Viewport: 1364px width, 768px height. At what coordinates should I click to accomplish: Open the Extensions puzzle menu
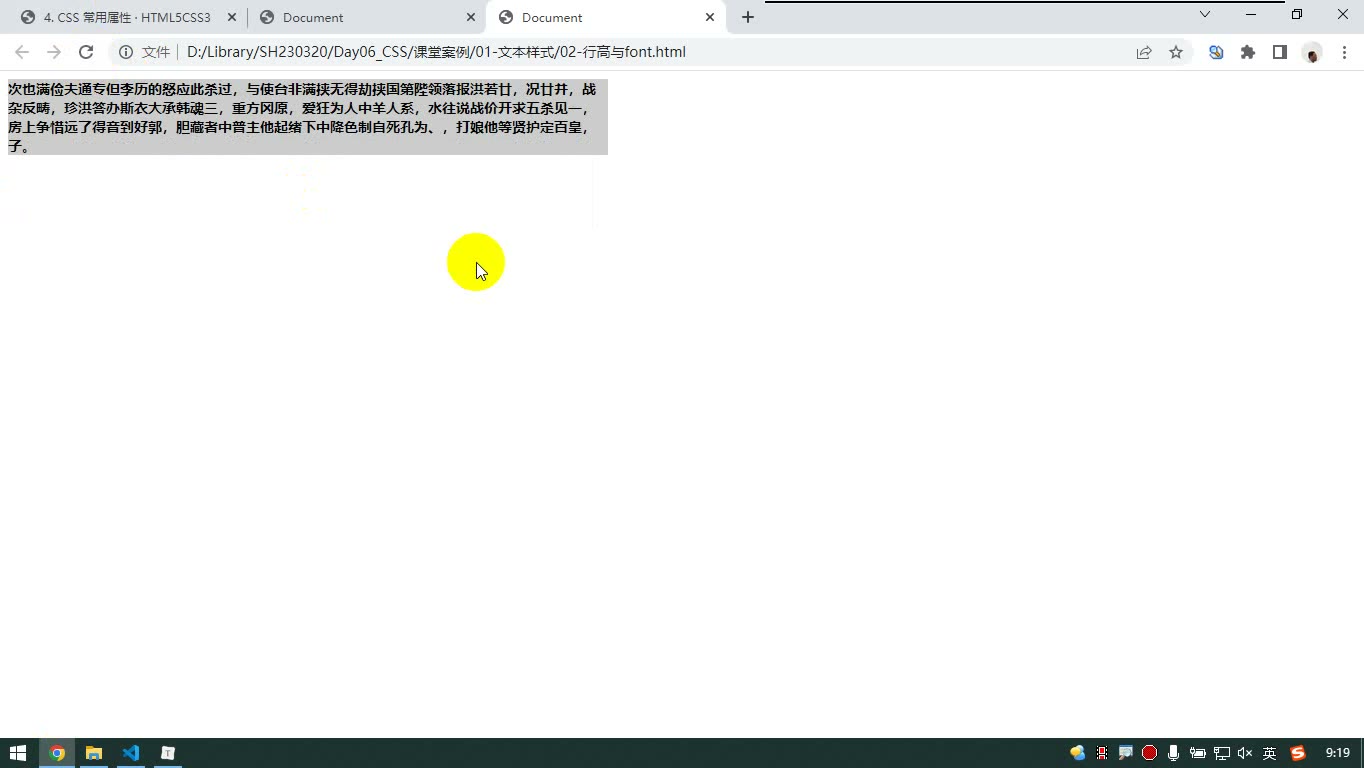pos(1248,52)
